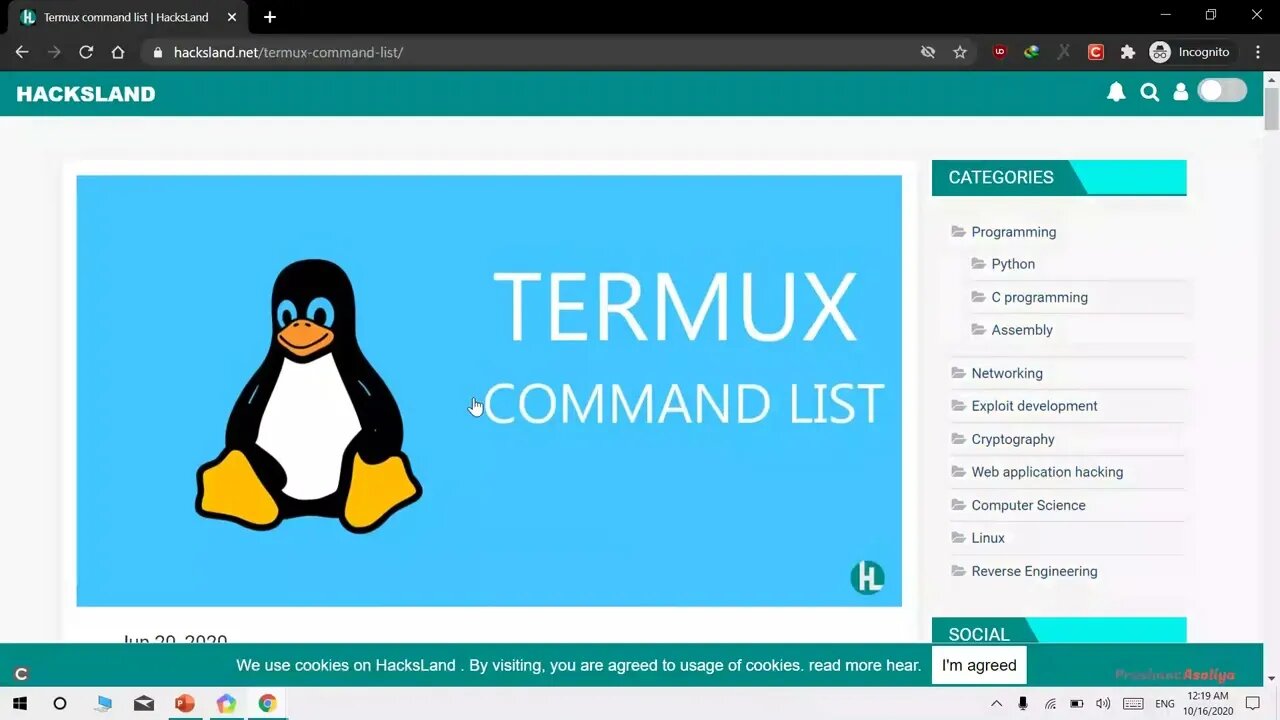Viewport: 1280px width, 720px height.
Task: Click the browser forward arrow
Action: [54, 52]
